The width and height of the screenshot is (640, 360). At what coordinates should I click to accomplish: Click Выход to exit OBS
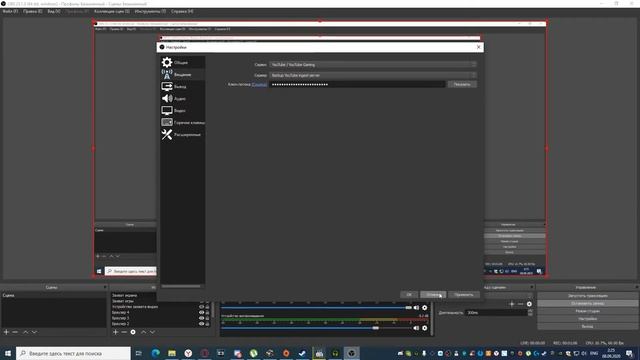point(588,327)
